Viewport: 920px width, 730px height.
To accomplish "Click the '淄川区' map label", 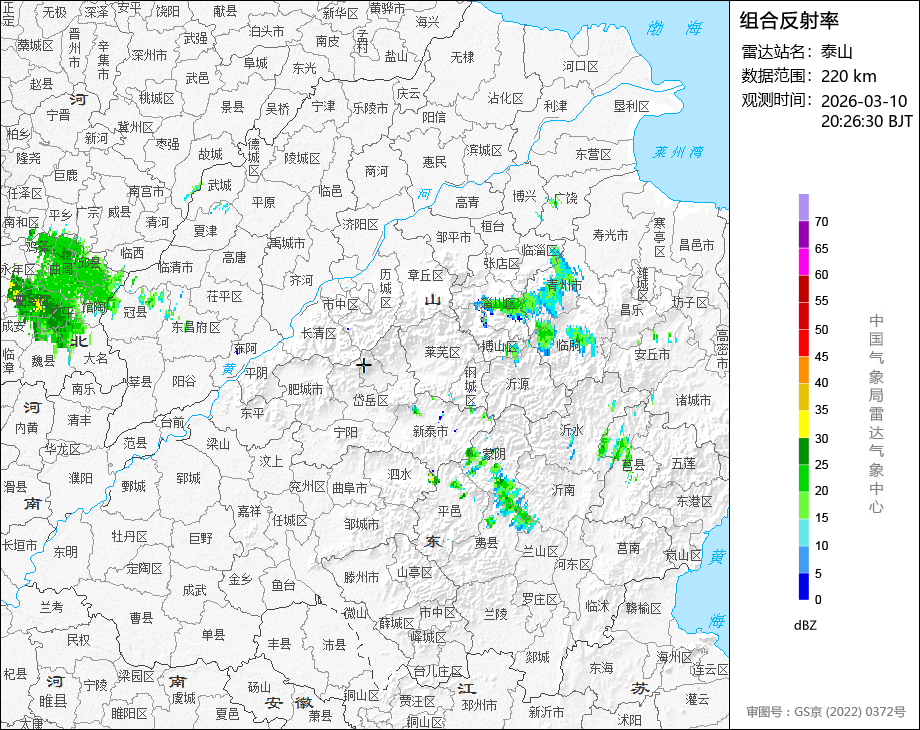I will (x=499, y=303).
